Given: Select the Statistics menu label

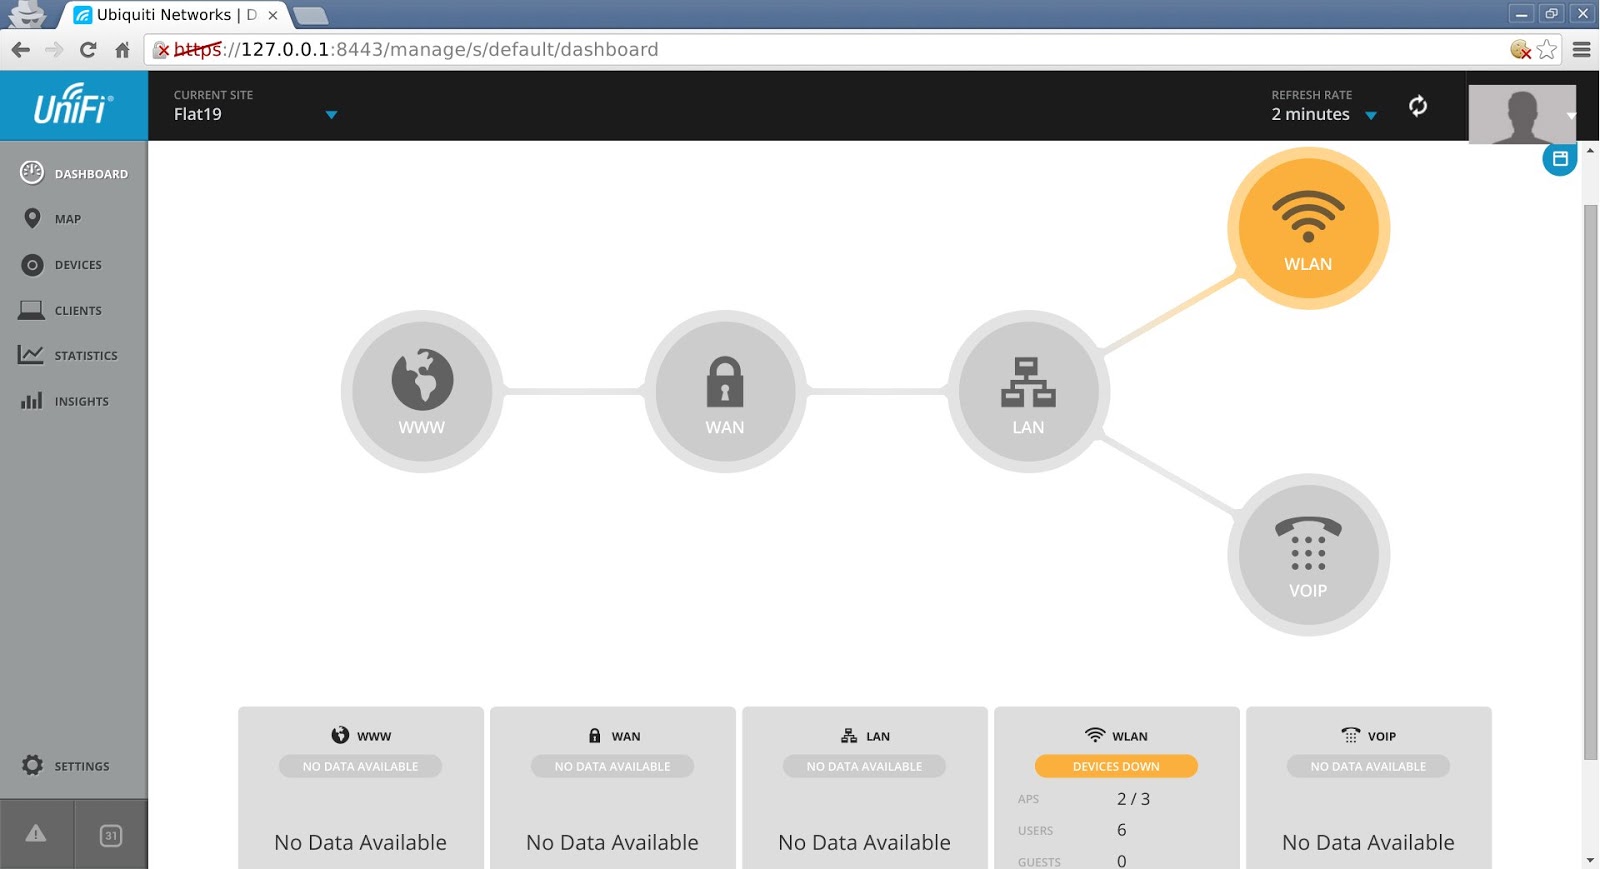Looking at the screenshot, I should (x=86, y=356).
